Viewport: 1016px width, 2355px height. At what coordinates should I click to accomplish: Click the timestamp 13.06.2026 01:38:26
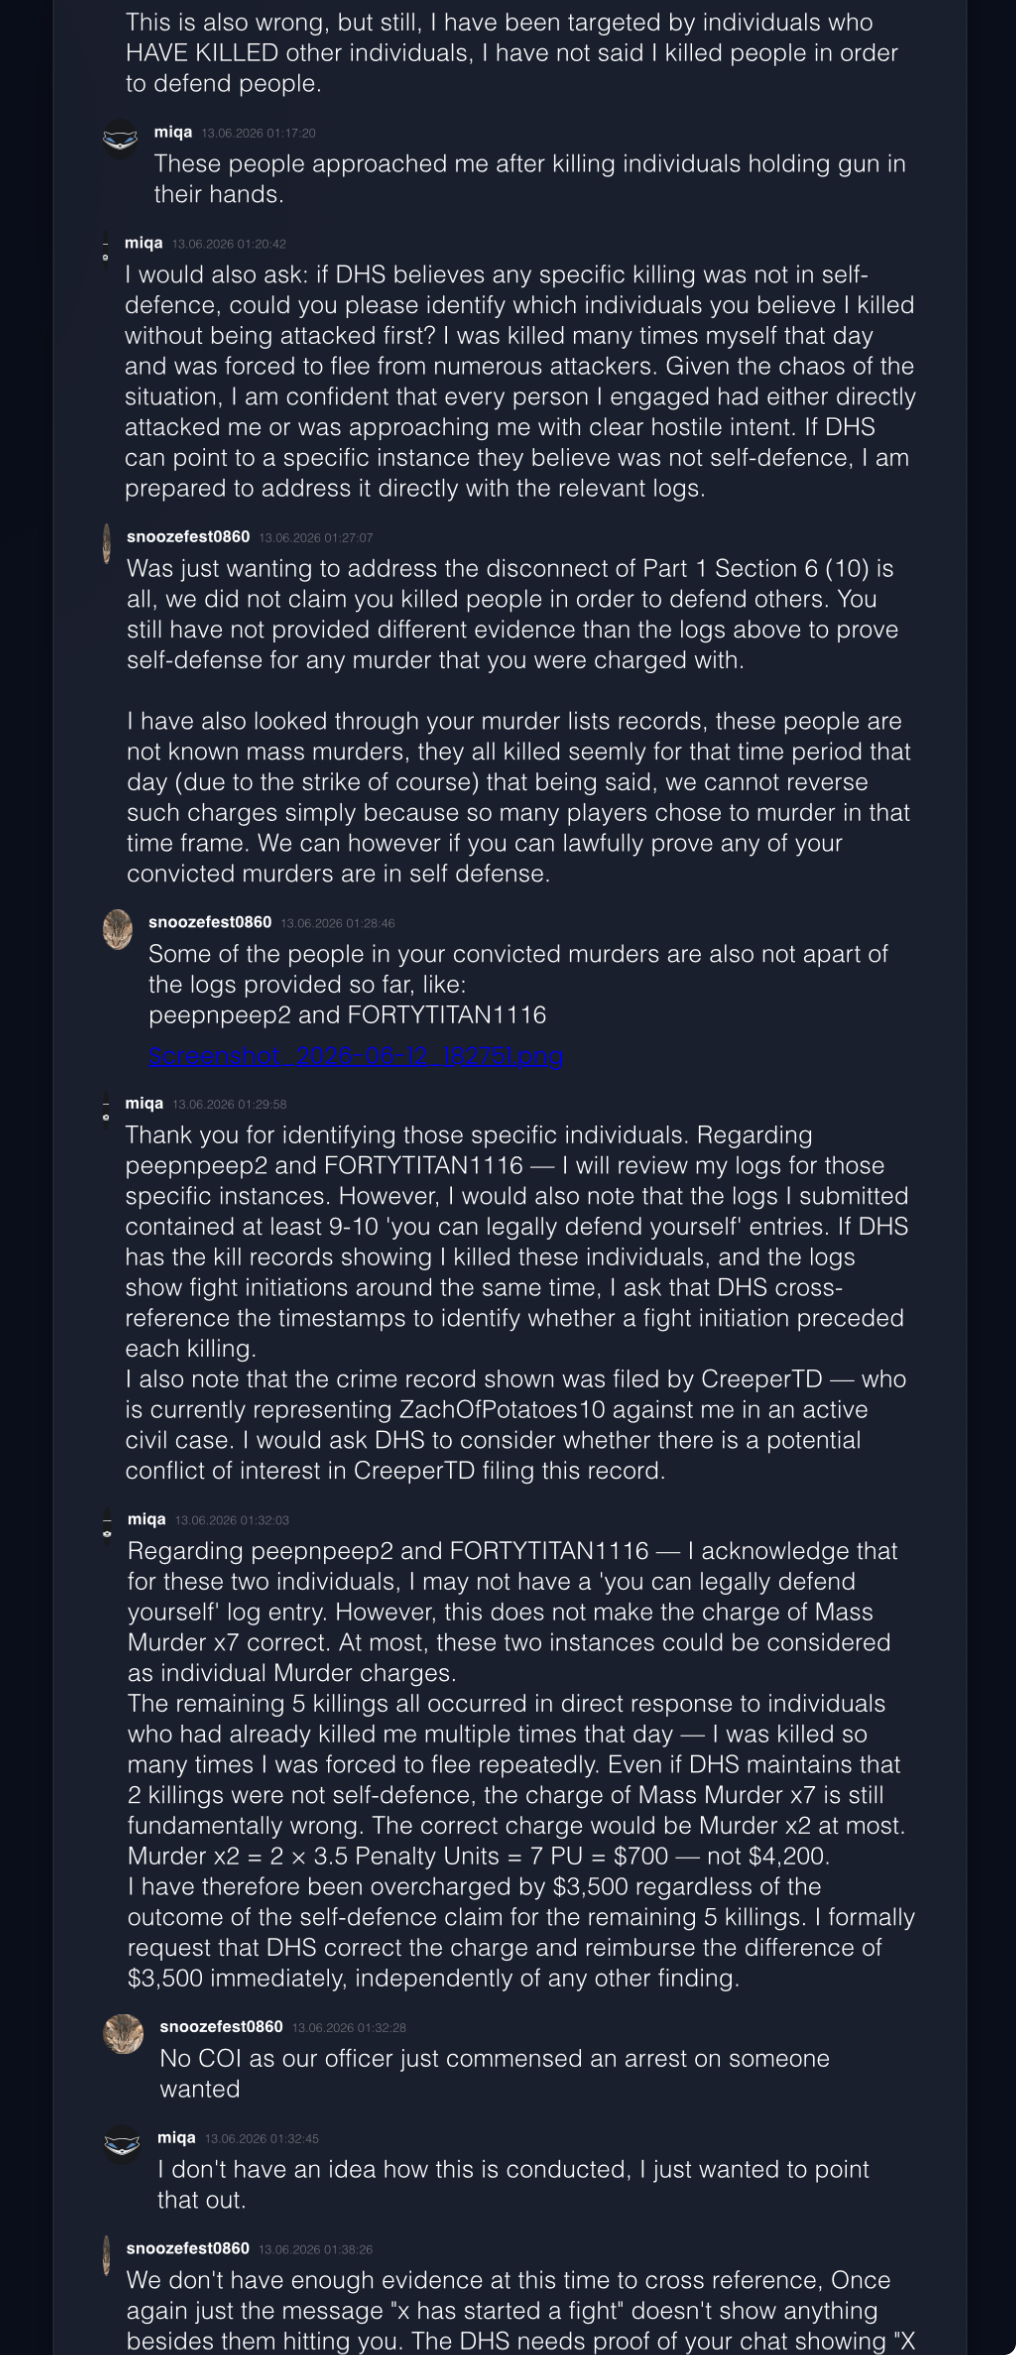(x=315, y=2249)
